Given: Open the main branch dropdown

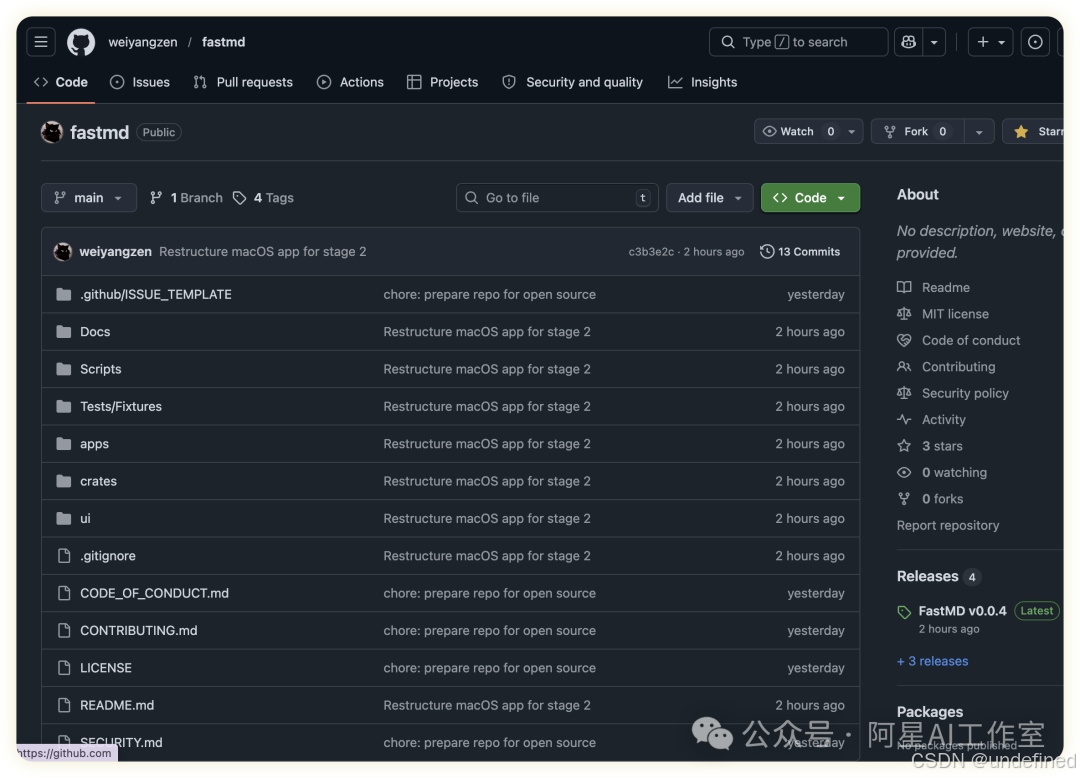Looking at the screenshot, I should tap(88, 198).
